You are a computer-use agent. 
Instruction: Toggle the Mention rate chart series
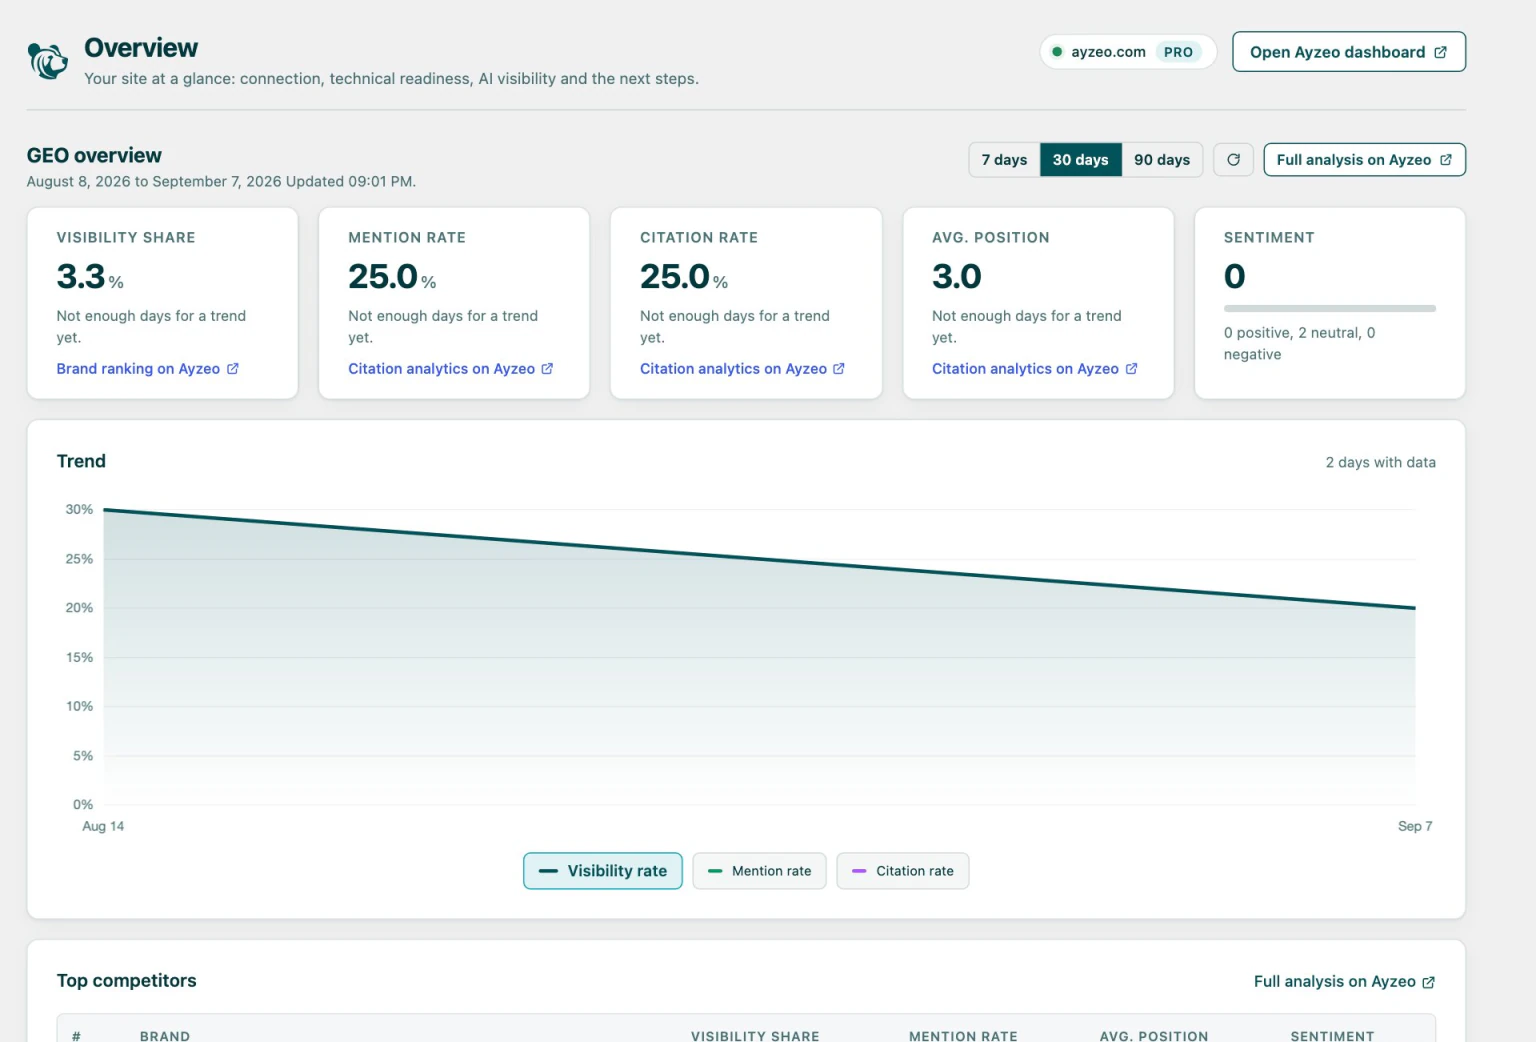[x=759, y=871]
